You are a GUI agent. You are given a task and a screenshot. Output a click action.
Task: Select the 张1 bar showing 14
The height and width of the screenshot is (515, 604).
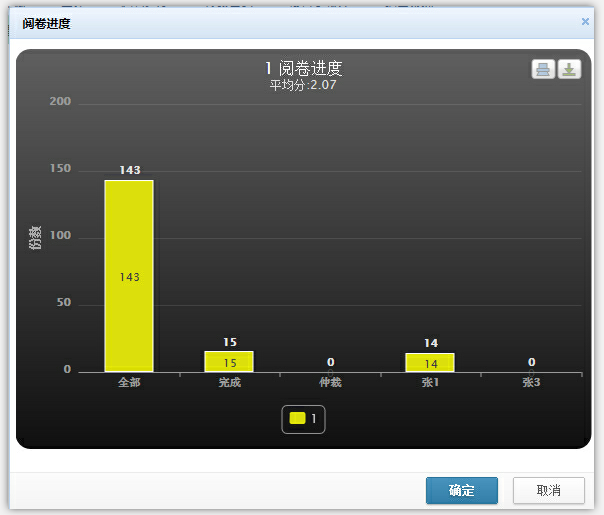pyautogui.click(x=430, y=362)
